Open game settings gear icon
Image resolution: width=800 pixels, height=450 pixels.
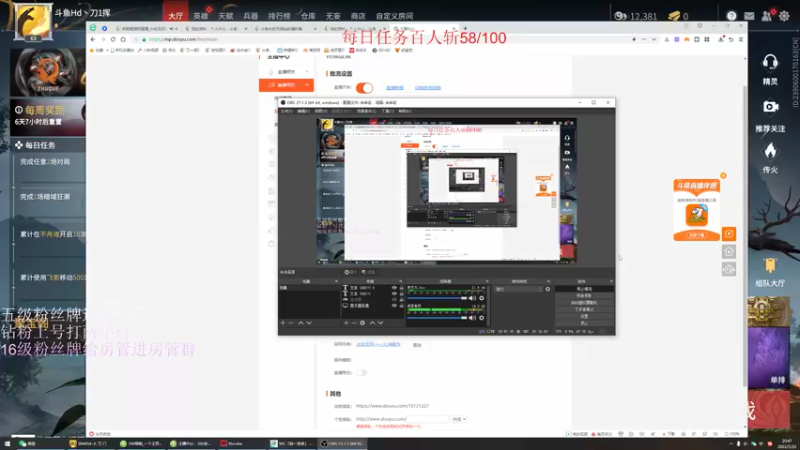tap(784, 16)
